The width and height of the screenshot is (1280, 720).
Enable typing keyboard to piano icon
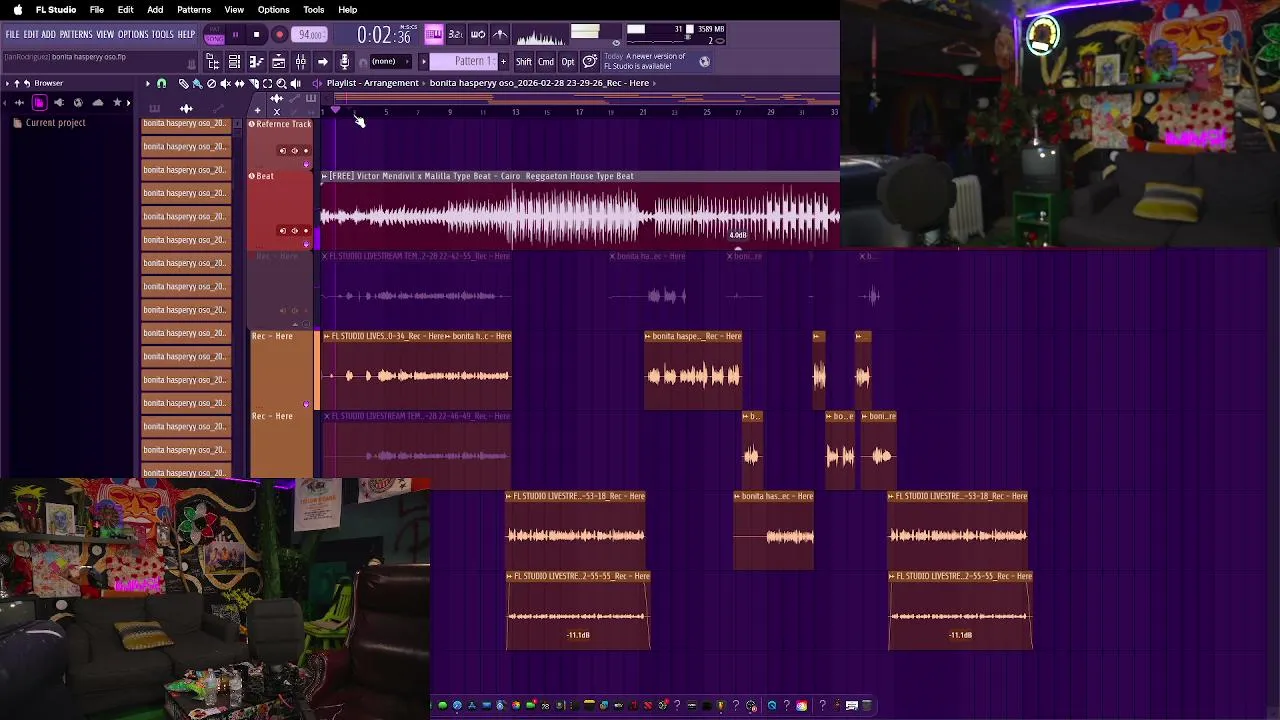tap(434, 34)
